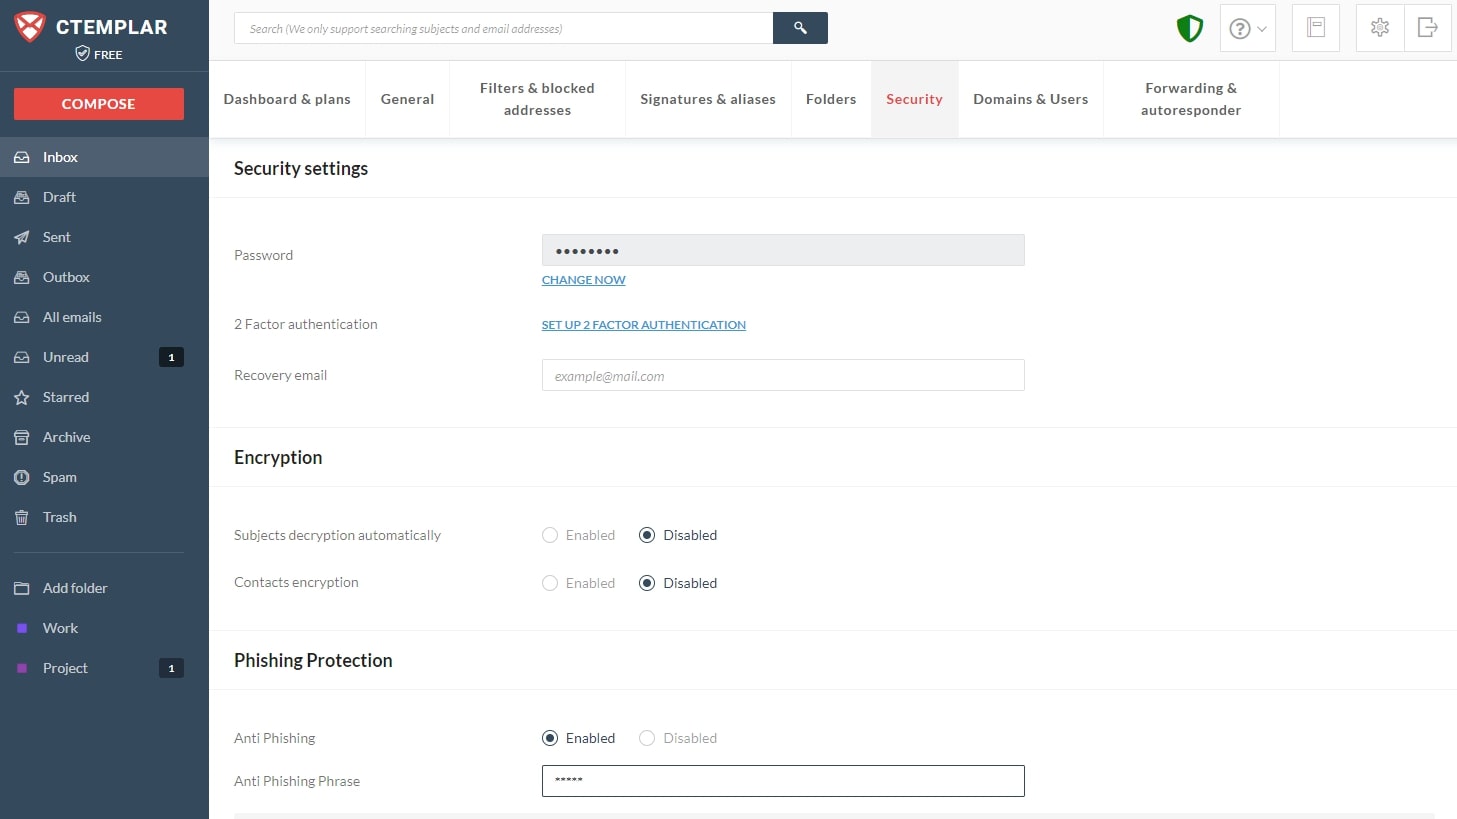Click the Trash bin icon
Screen dimensions: 1457x819
[22, 517]
